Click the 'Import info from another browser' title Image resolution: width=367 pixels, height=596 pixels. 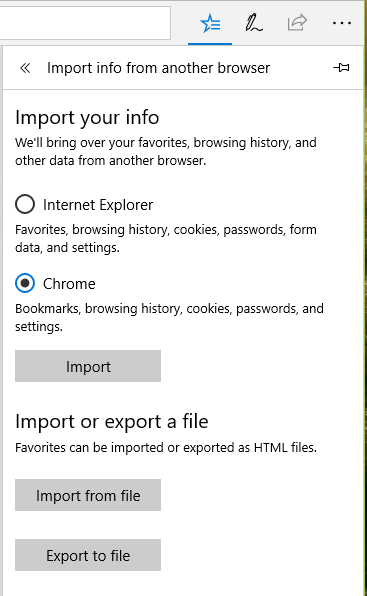pos(158,68)
